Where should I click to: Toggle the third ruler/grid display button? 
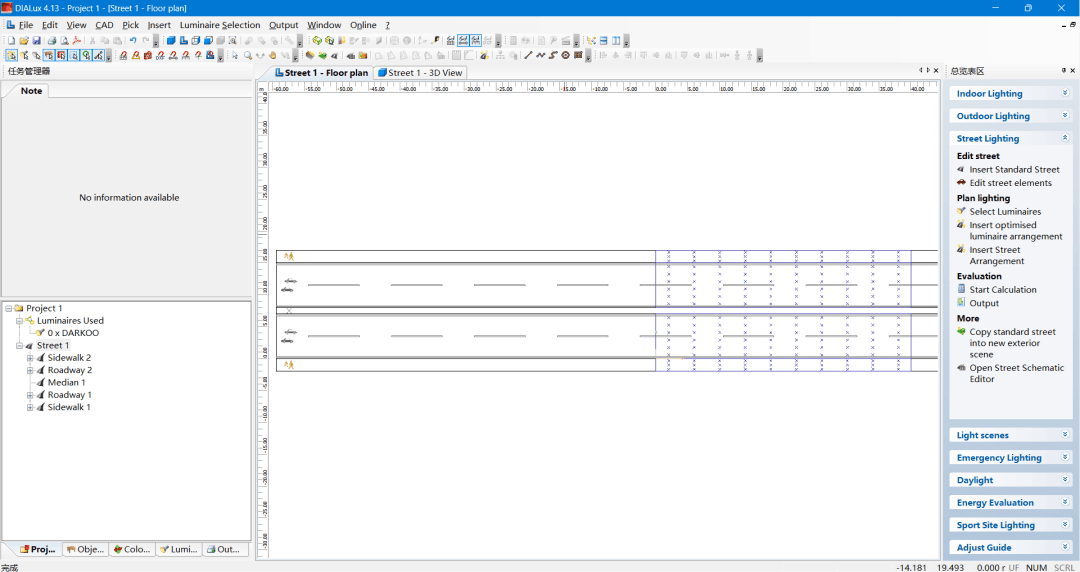476,41
